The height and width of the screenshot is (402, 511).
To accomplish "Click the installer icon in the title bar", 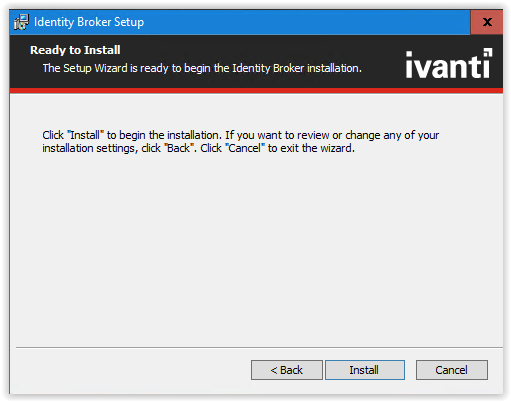I will click(21, 22).
